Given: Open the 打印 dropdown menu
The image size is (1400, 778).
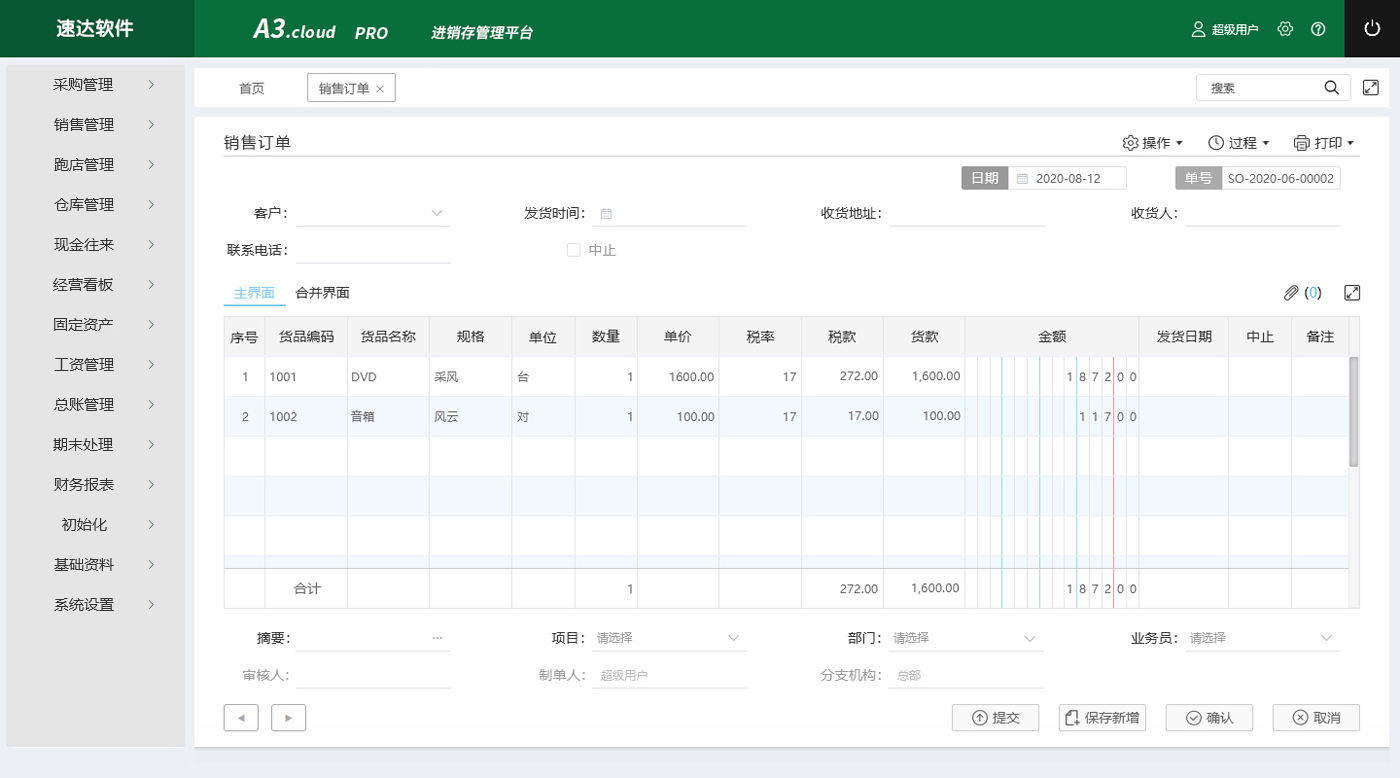Looking at the screenshot, I should click(1324, 143).
